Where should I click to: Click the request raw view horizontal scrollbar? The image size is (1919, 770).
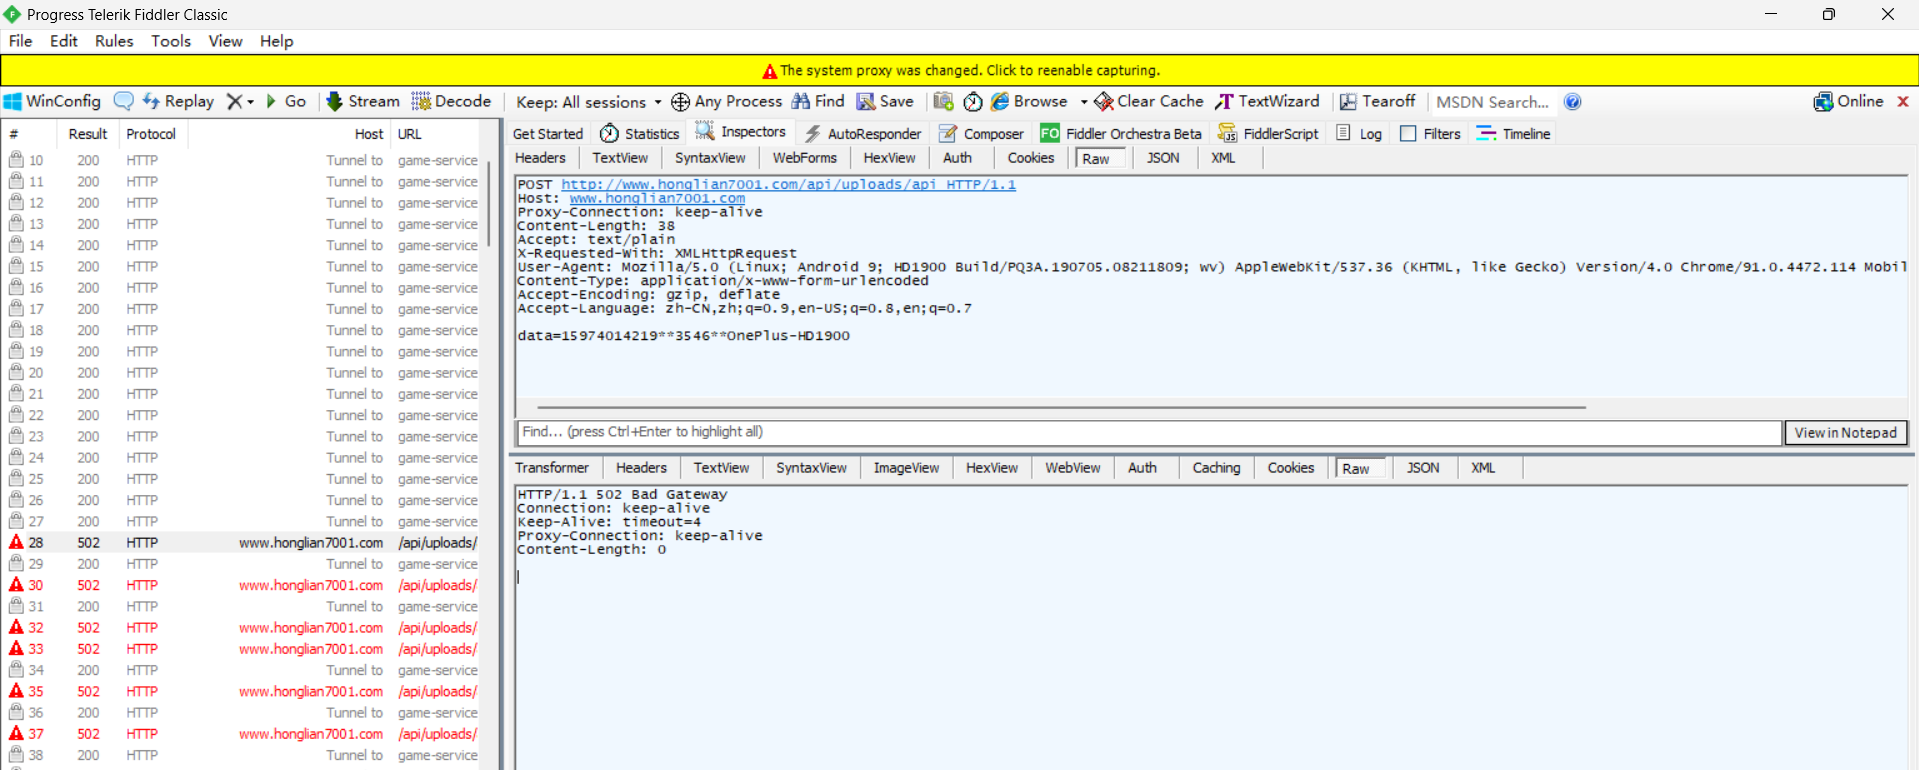tap(1061, 408)
